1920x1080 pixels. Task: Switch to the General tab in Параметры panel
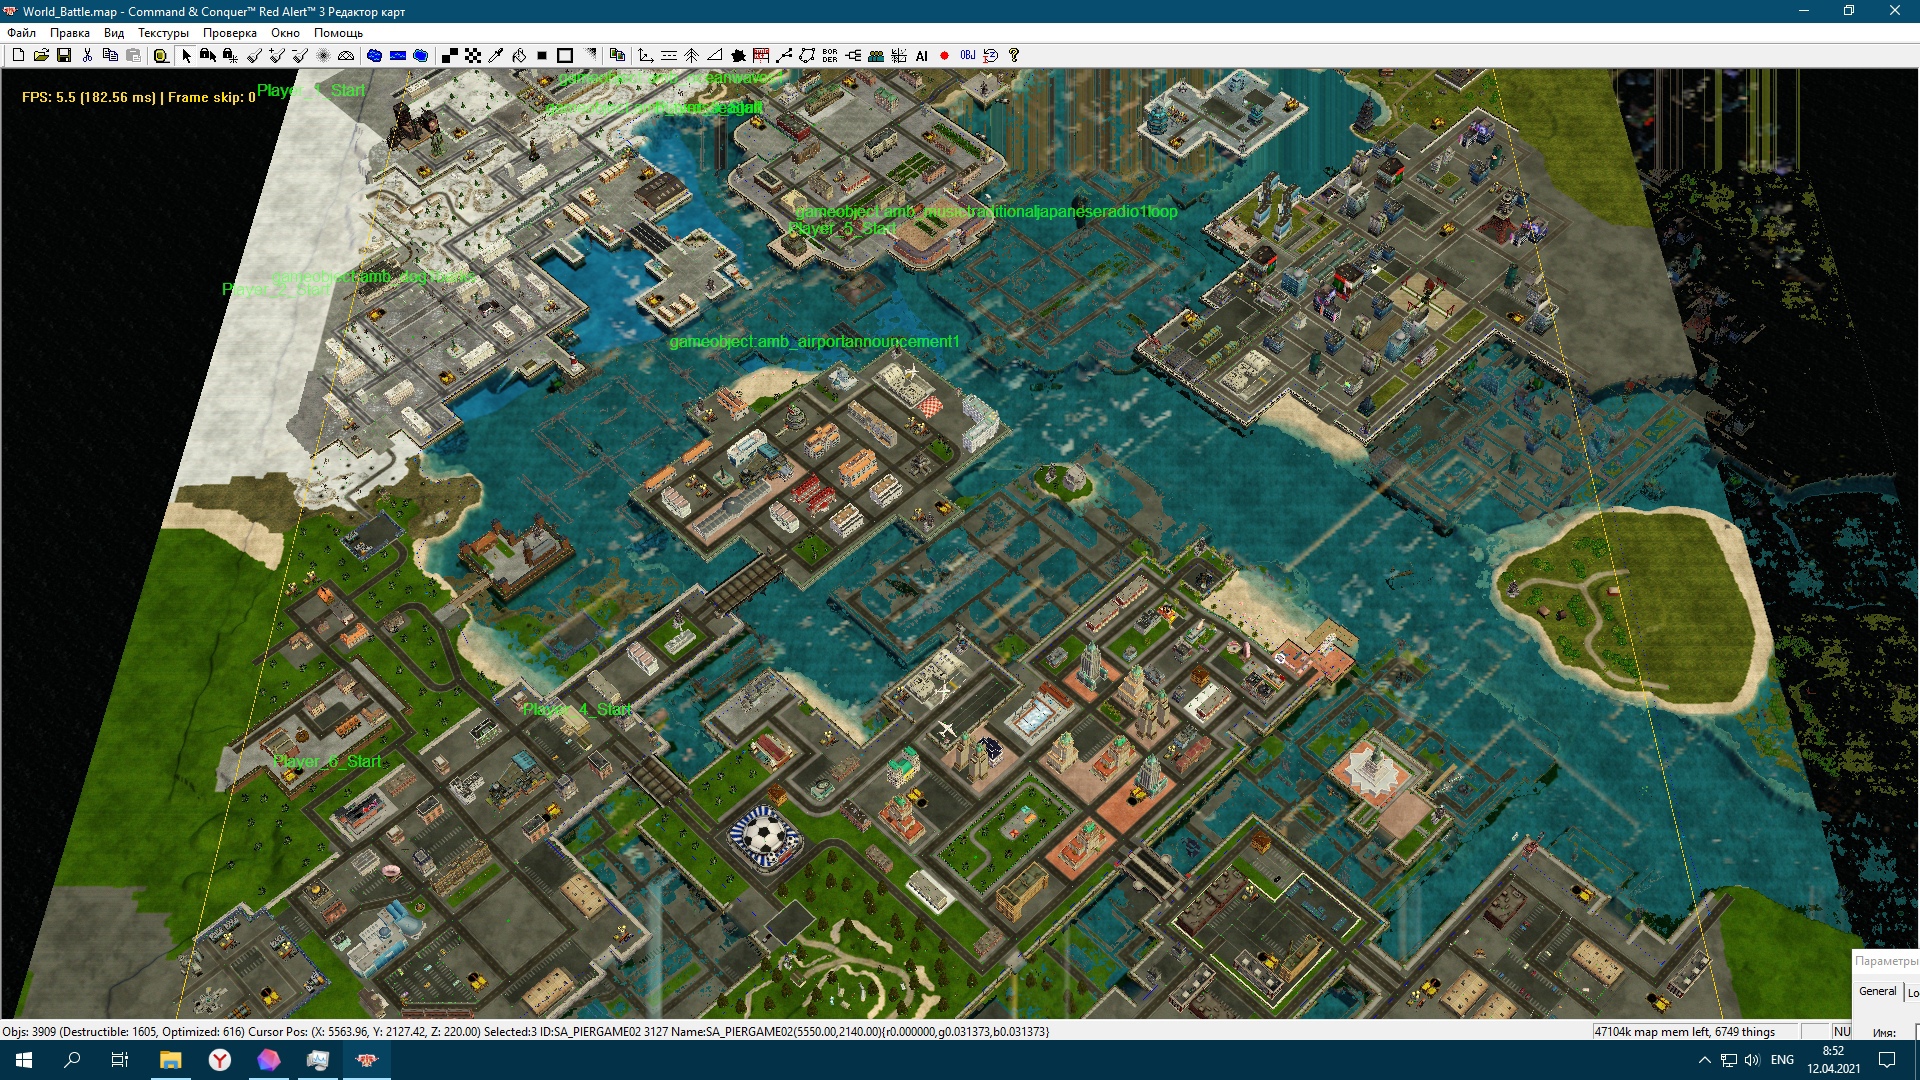pyautogui.click(x=1877, y=991)
